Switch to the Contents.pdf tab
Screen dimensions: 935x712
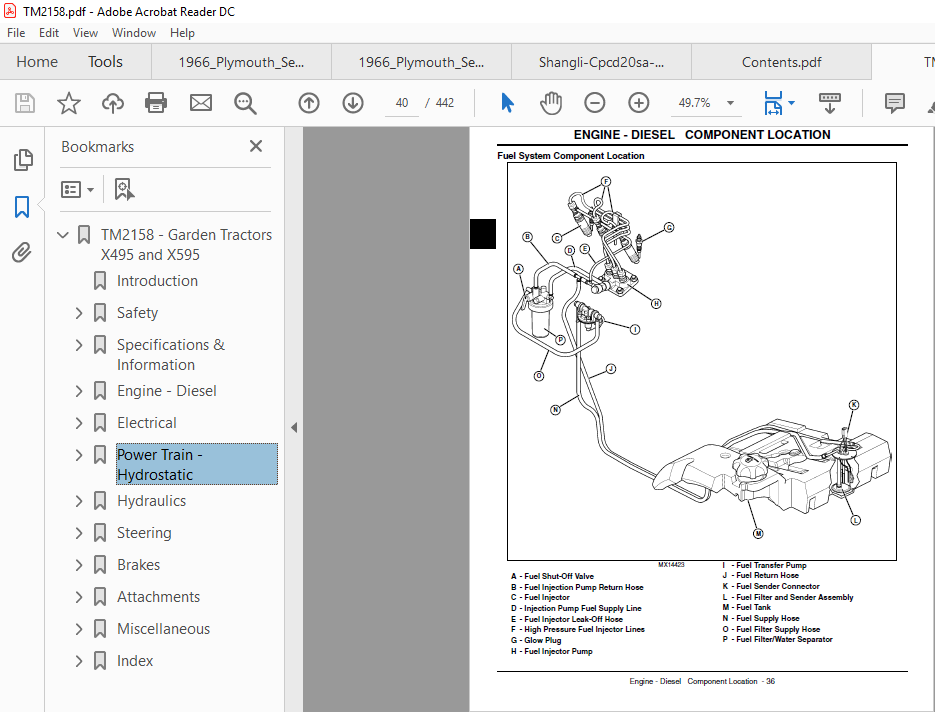point(781,62)
